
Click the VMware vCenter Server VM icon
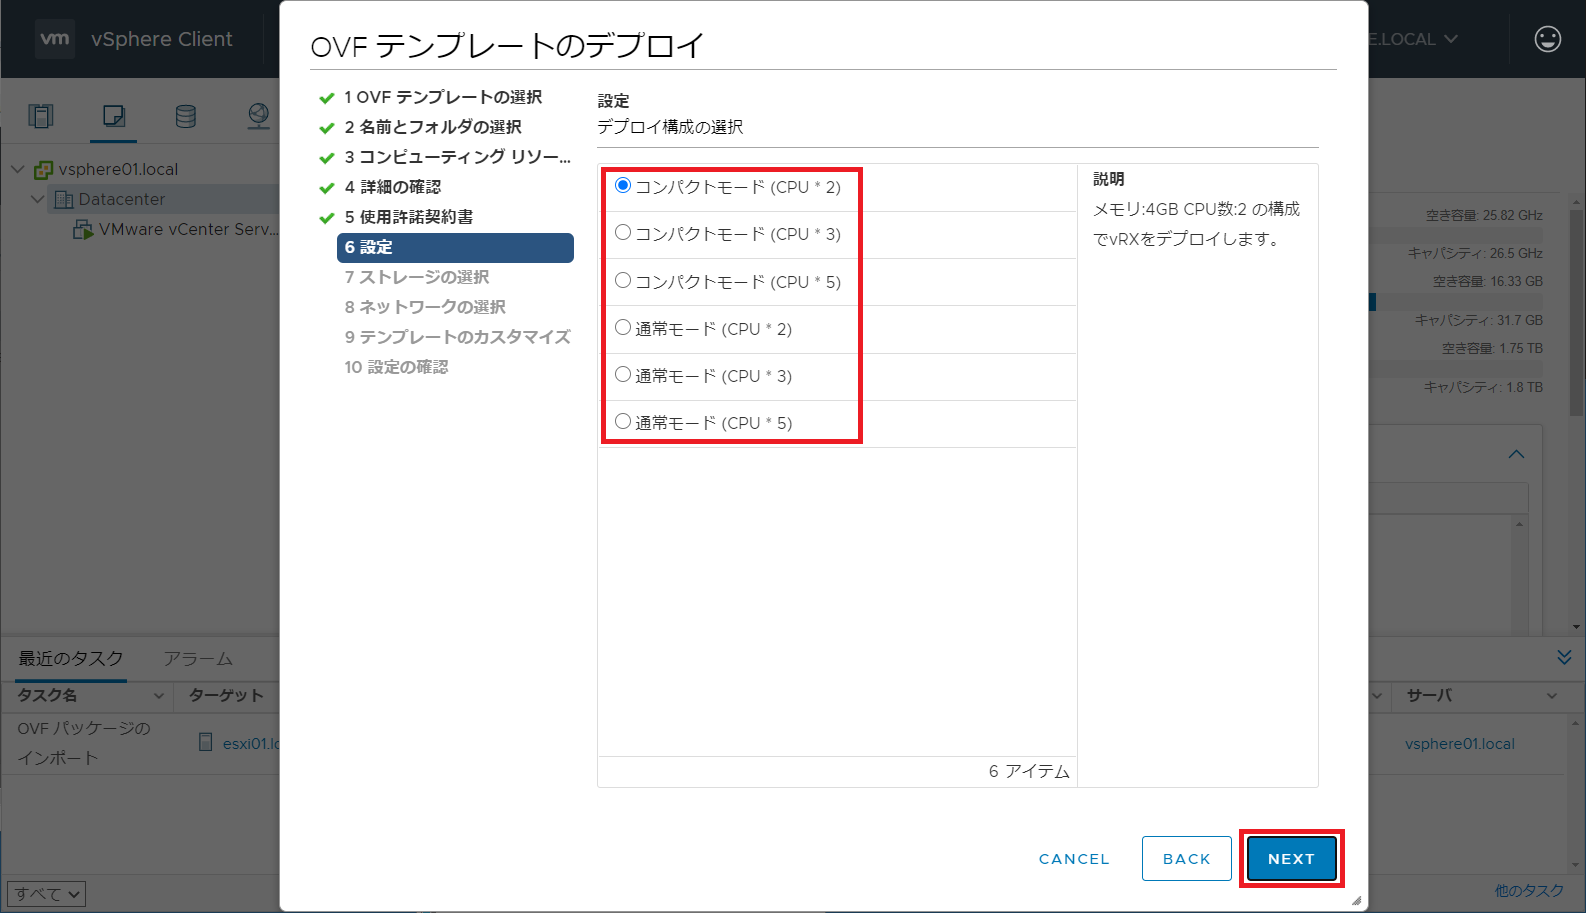tap(83, 230)
